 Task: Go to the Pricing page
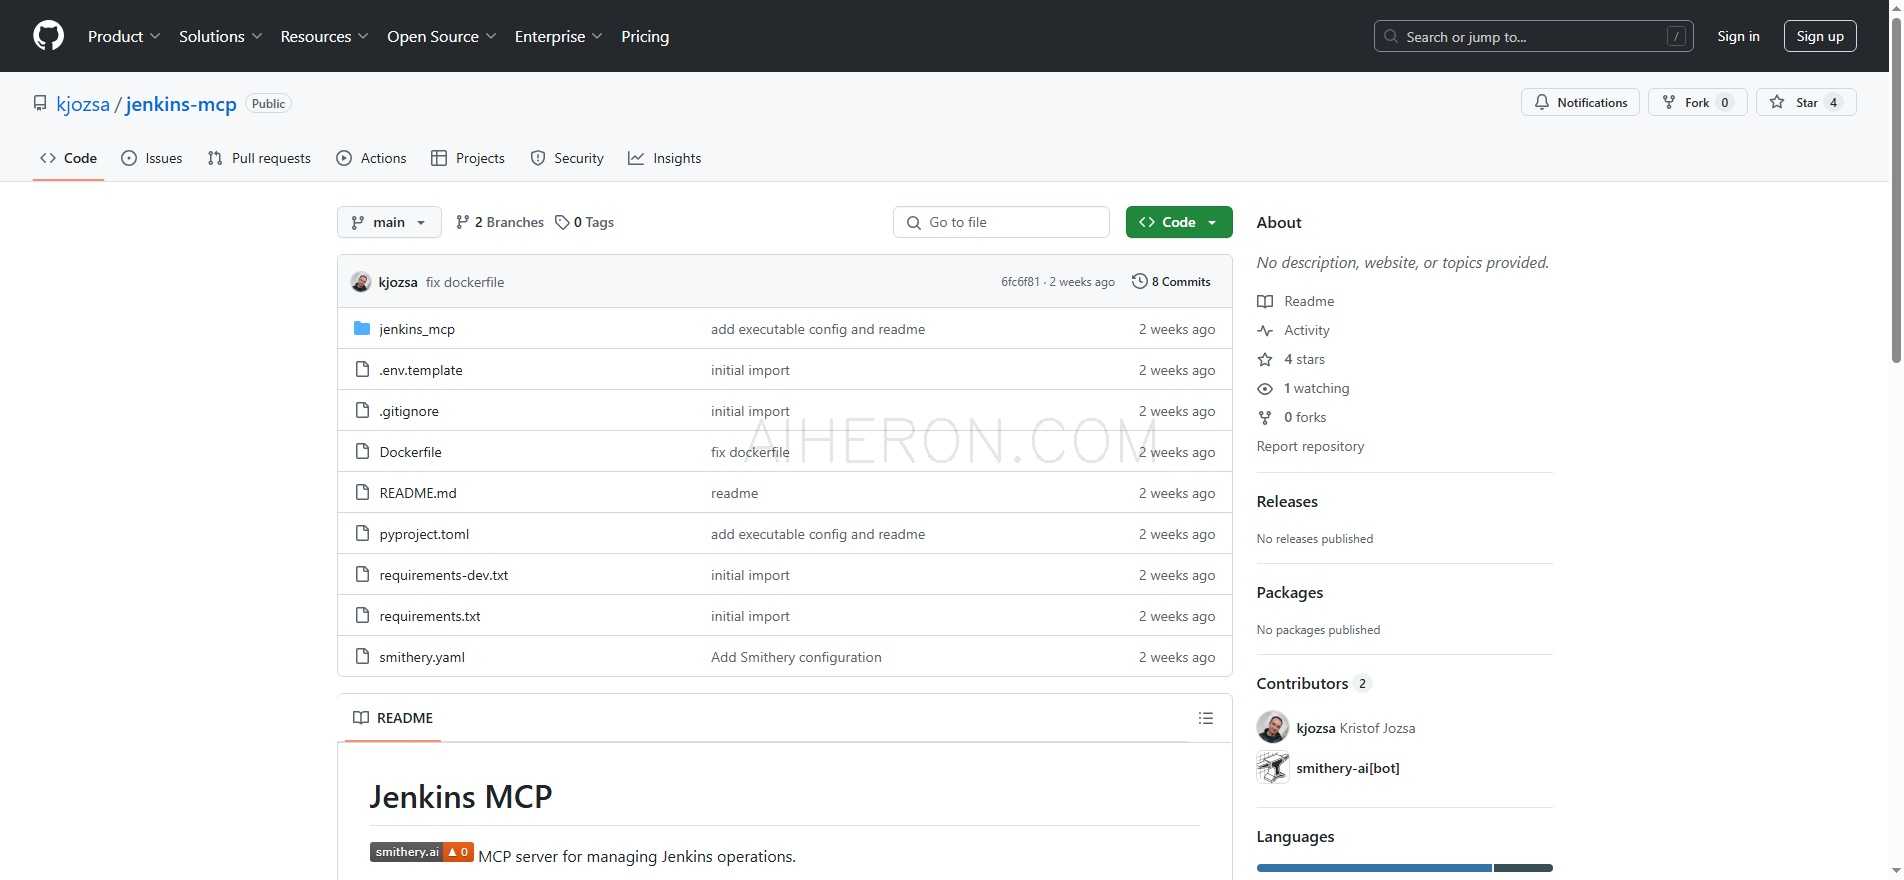(645, 36)
